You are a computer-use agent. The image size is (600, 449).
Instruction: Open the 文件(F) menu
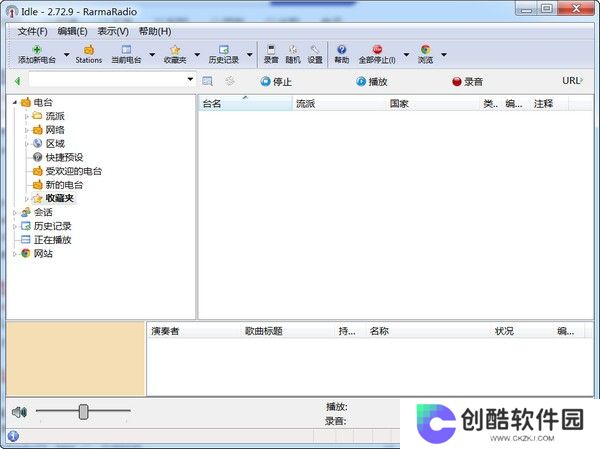click(33, 31)
